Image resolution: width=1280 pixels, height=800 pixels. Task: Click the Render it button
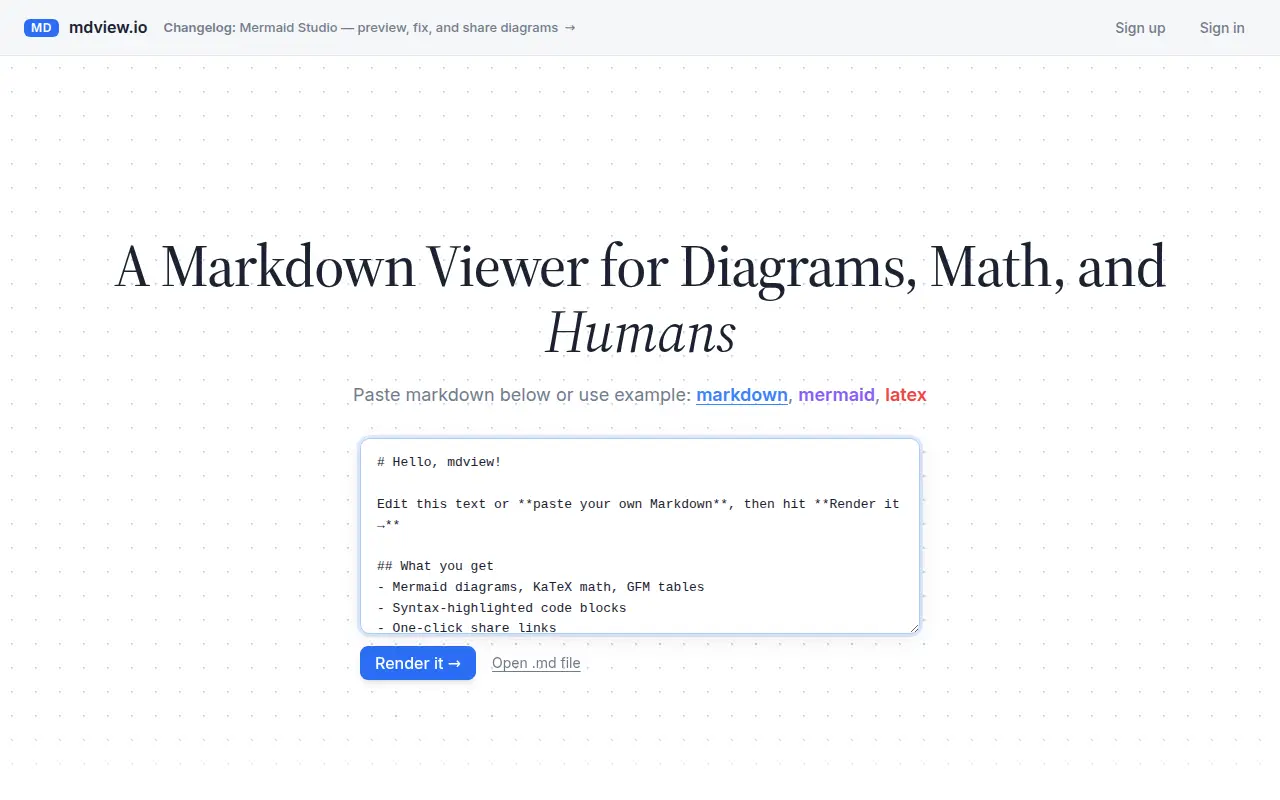(x=418, y=663)
